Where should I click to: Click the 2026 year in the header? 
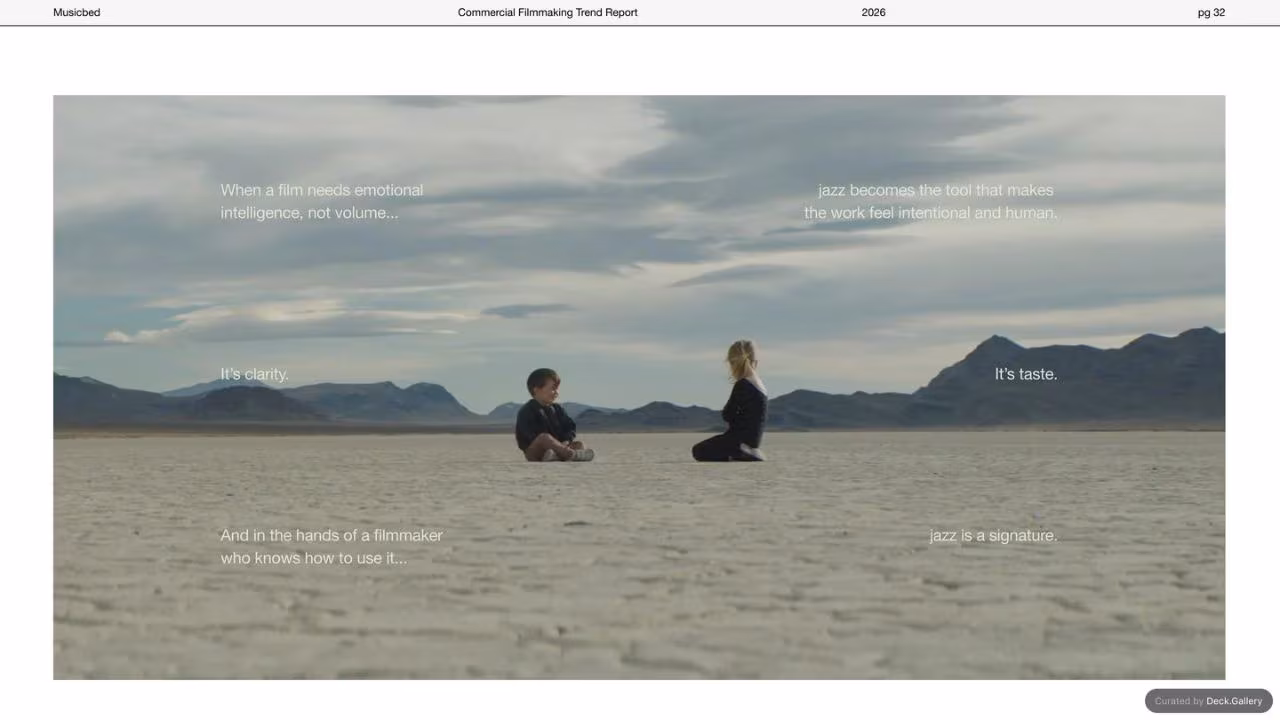tap(873, 13)
